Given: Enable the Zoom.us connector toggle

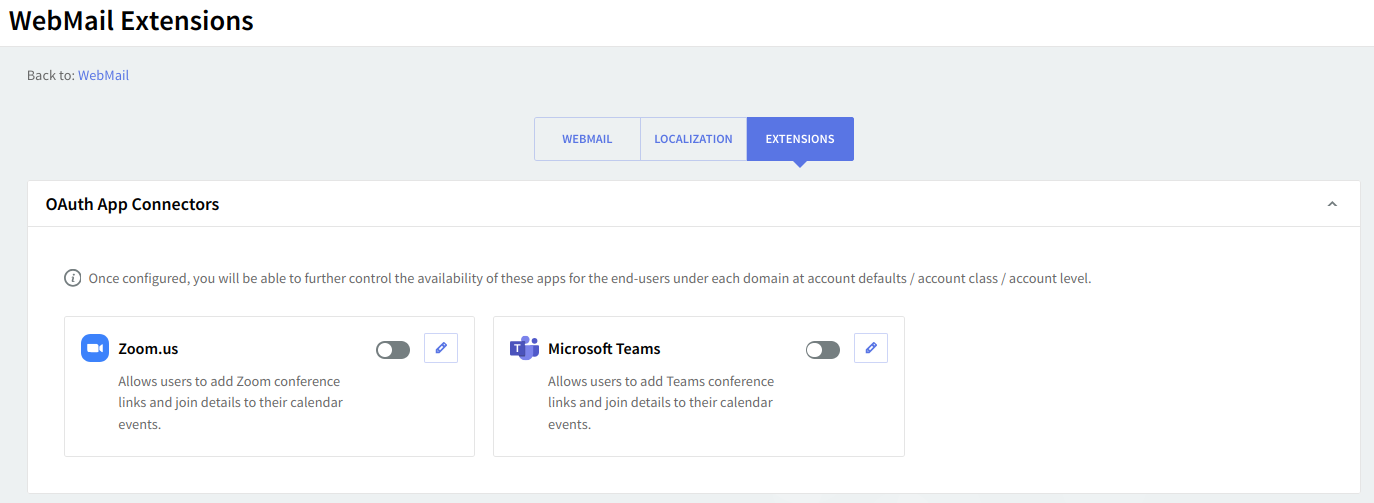Looking at the screenshot, I should click(393, 350).
